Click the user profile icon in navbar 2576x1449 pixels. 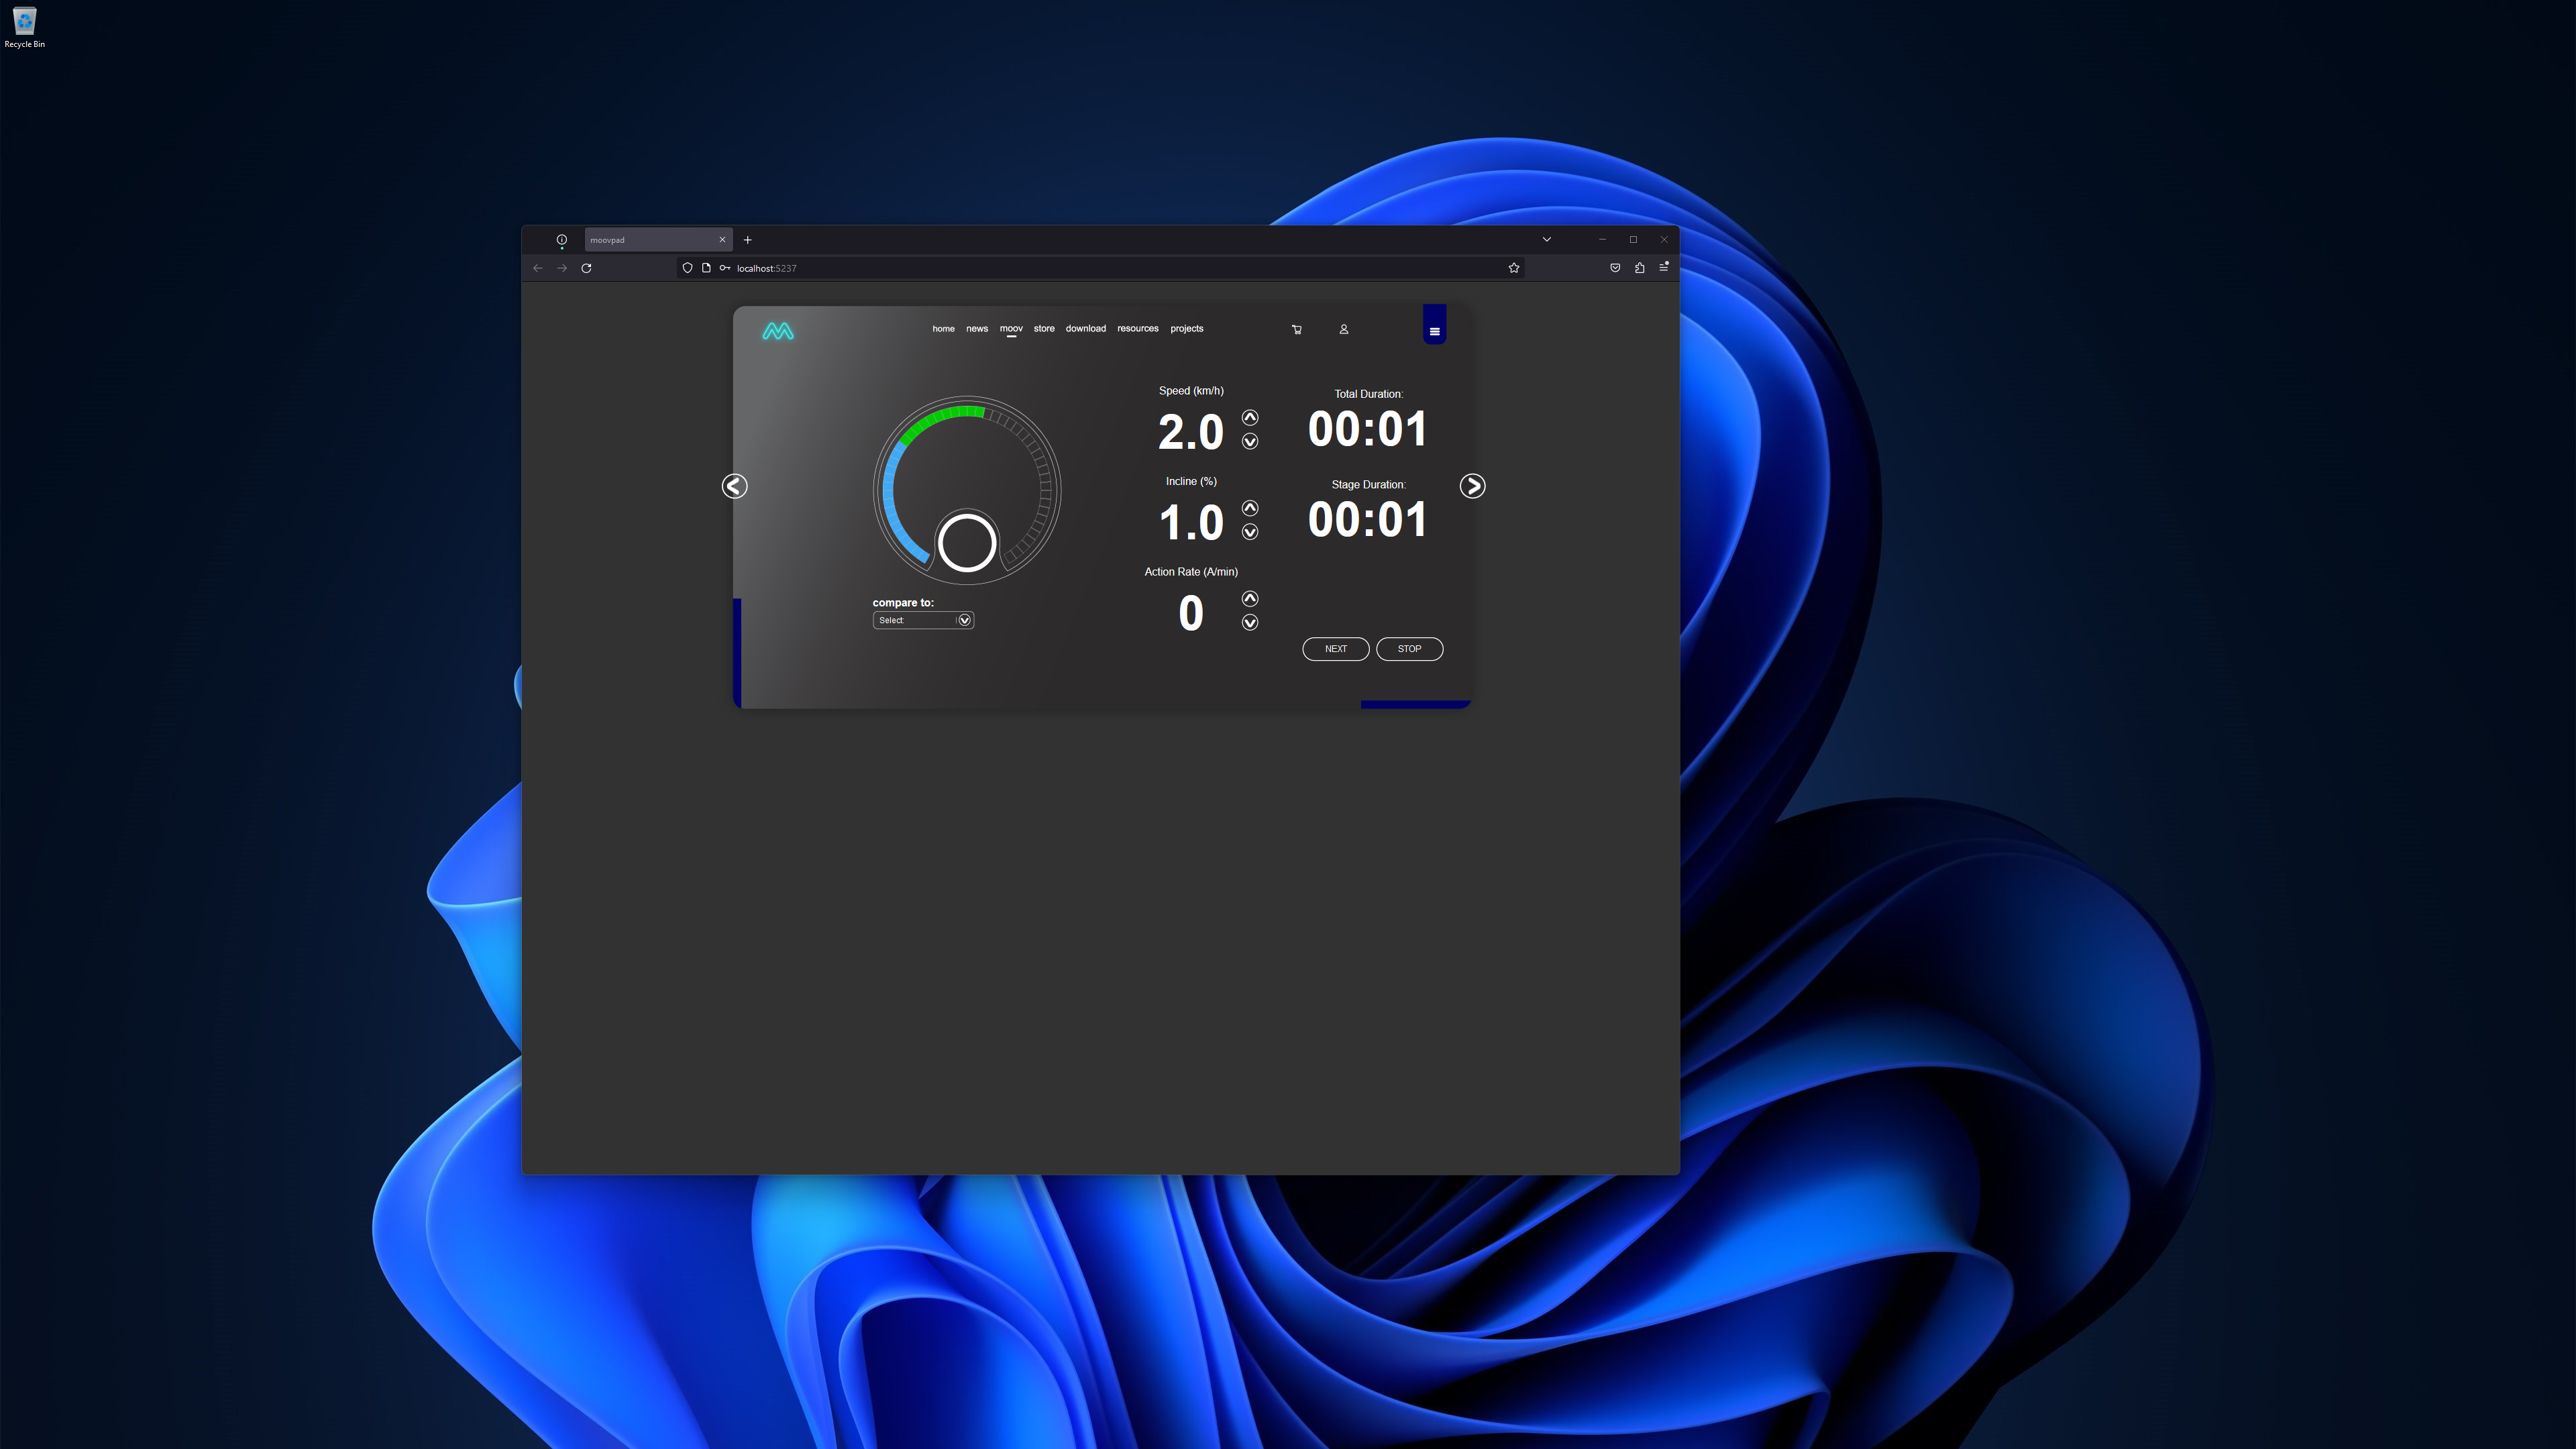pyautogui.click(x=1343, y=331)
